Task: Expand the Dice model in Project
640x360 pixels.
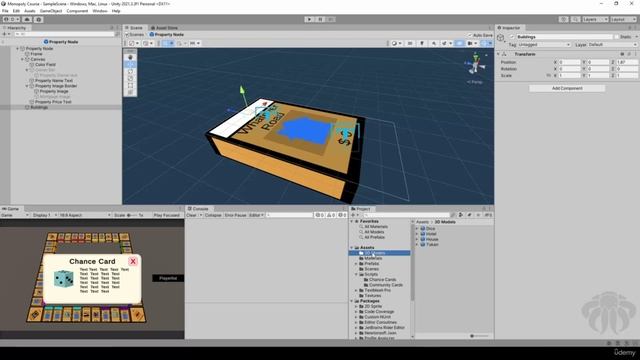Action: coord(417,229)
